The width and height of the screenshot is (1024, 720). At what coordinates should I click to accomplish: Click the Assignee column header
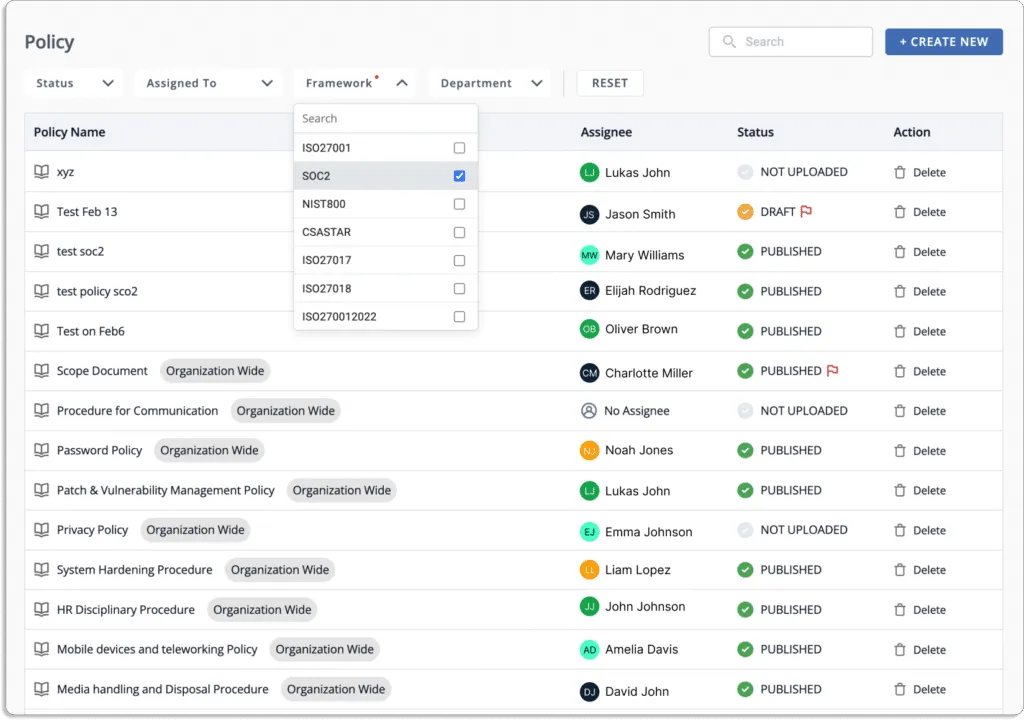(x=606, y=132)
